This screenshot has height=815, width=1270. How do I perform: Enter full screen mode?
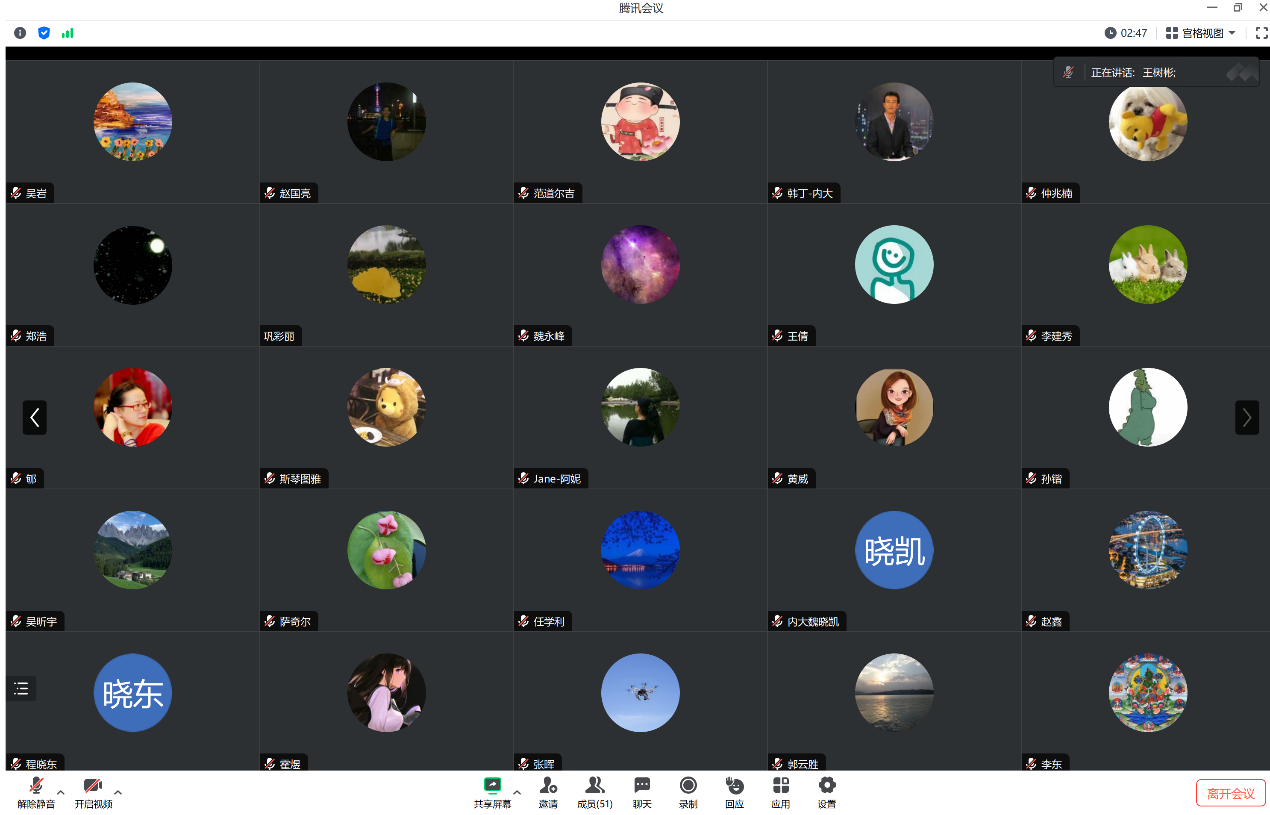[x=1261, y=33]
